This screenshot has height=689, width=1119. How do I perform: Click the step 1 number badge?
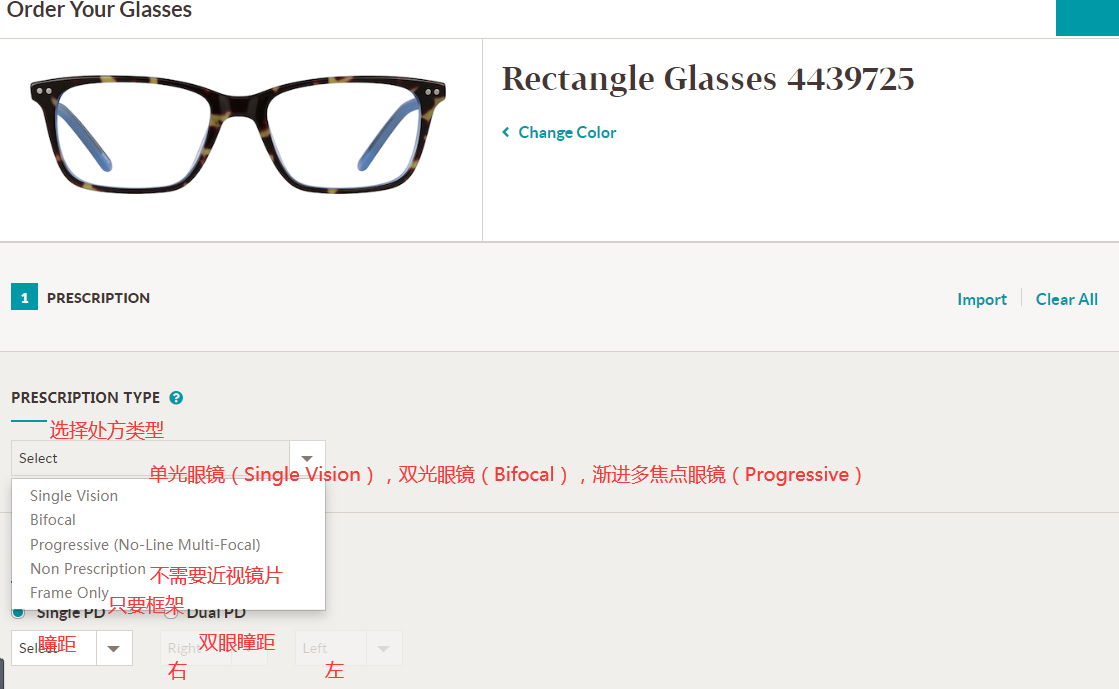coord(24,297)
